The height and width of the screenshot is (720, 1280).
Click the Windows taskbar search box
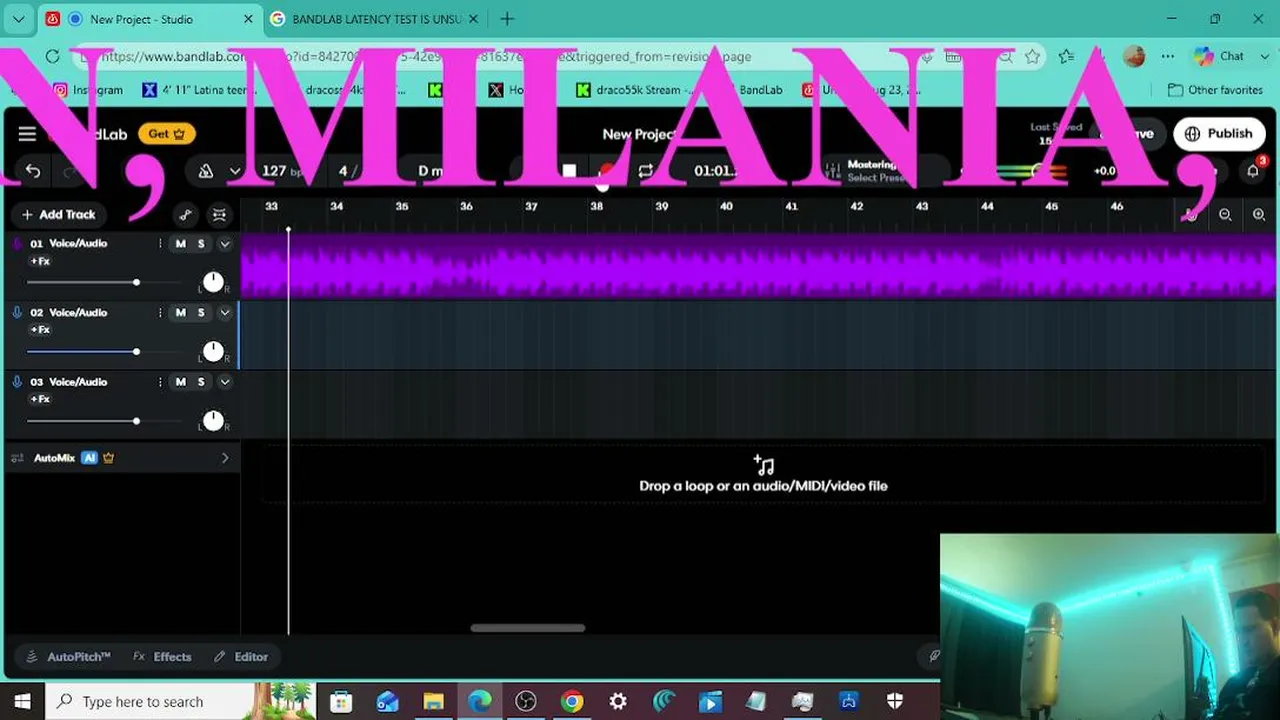(x=180, y=702)
